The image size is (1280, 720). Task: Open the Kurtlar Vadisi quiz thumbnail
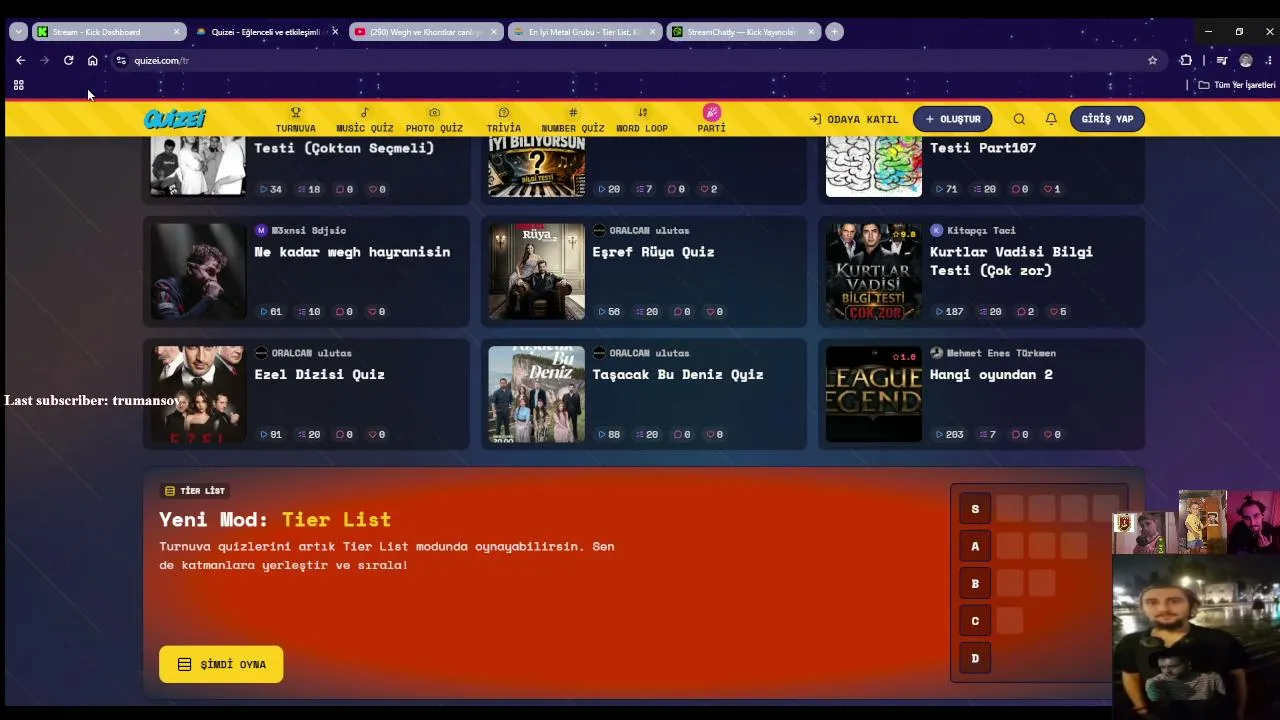874,271
